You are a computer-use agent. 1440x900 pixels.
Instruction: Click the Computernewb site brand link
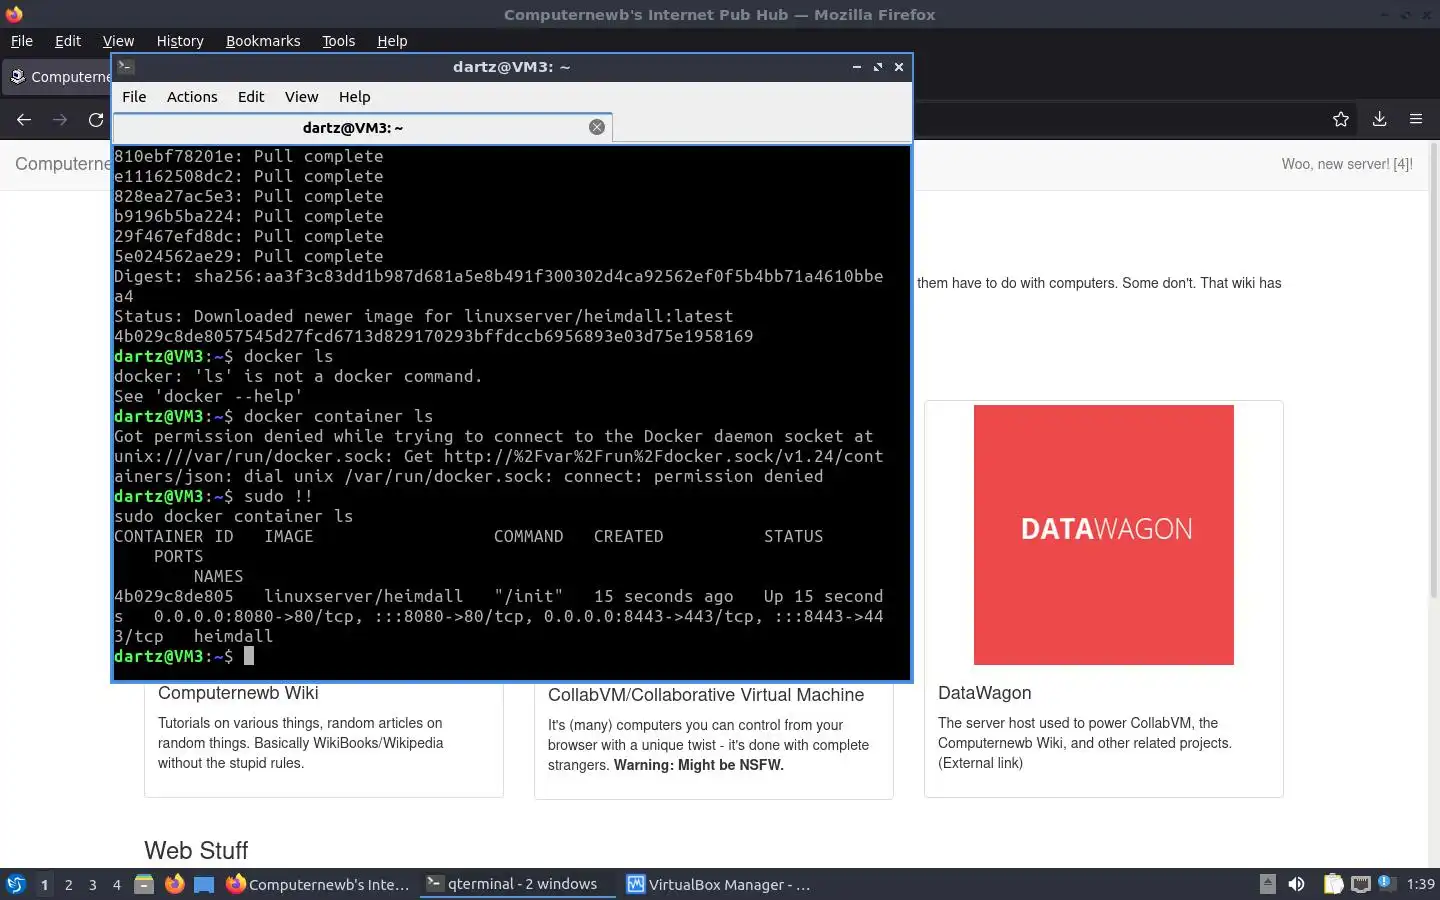coord(63,164)
